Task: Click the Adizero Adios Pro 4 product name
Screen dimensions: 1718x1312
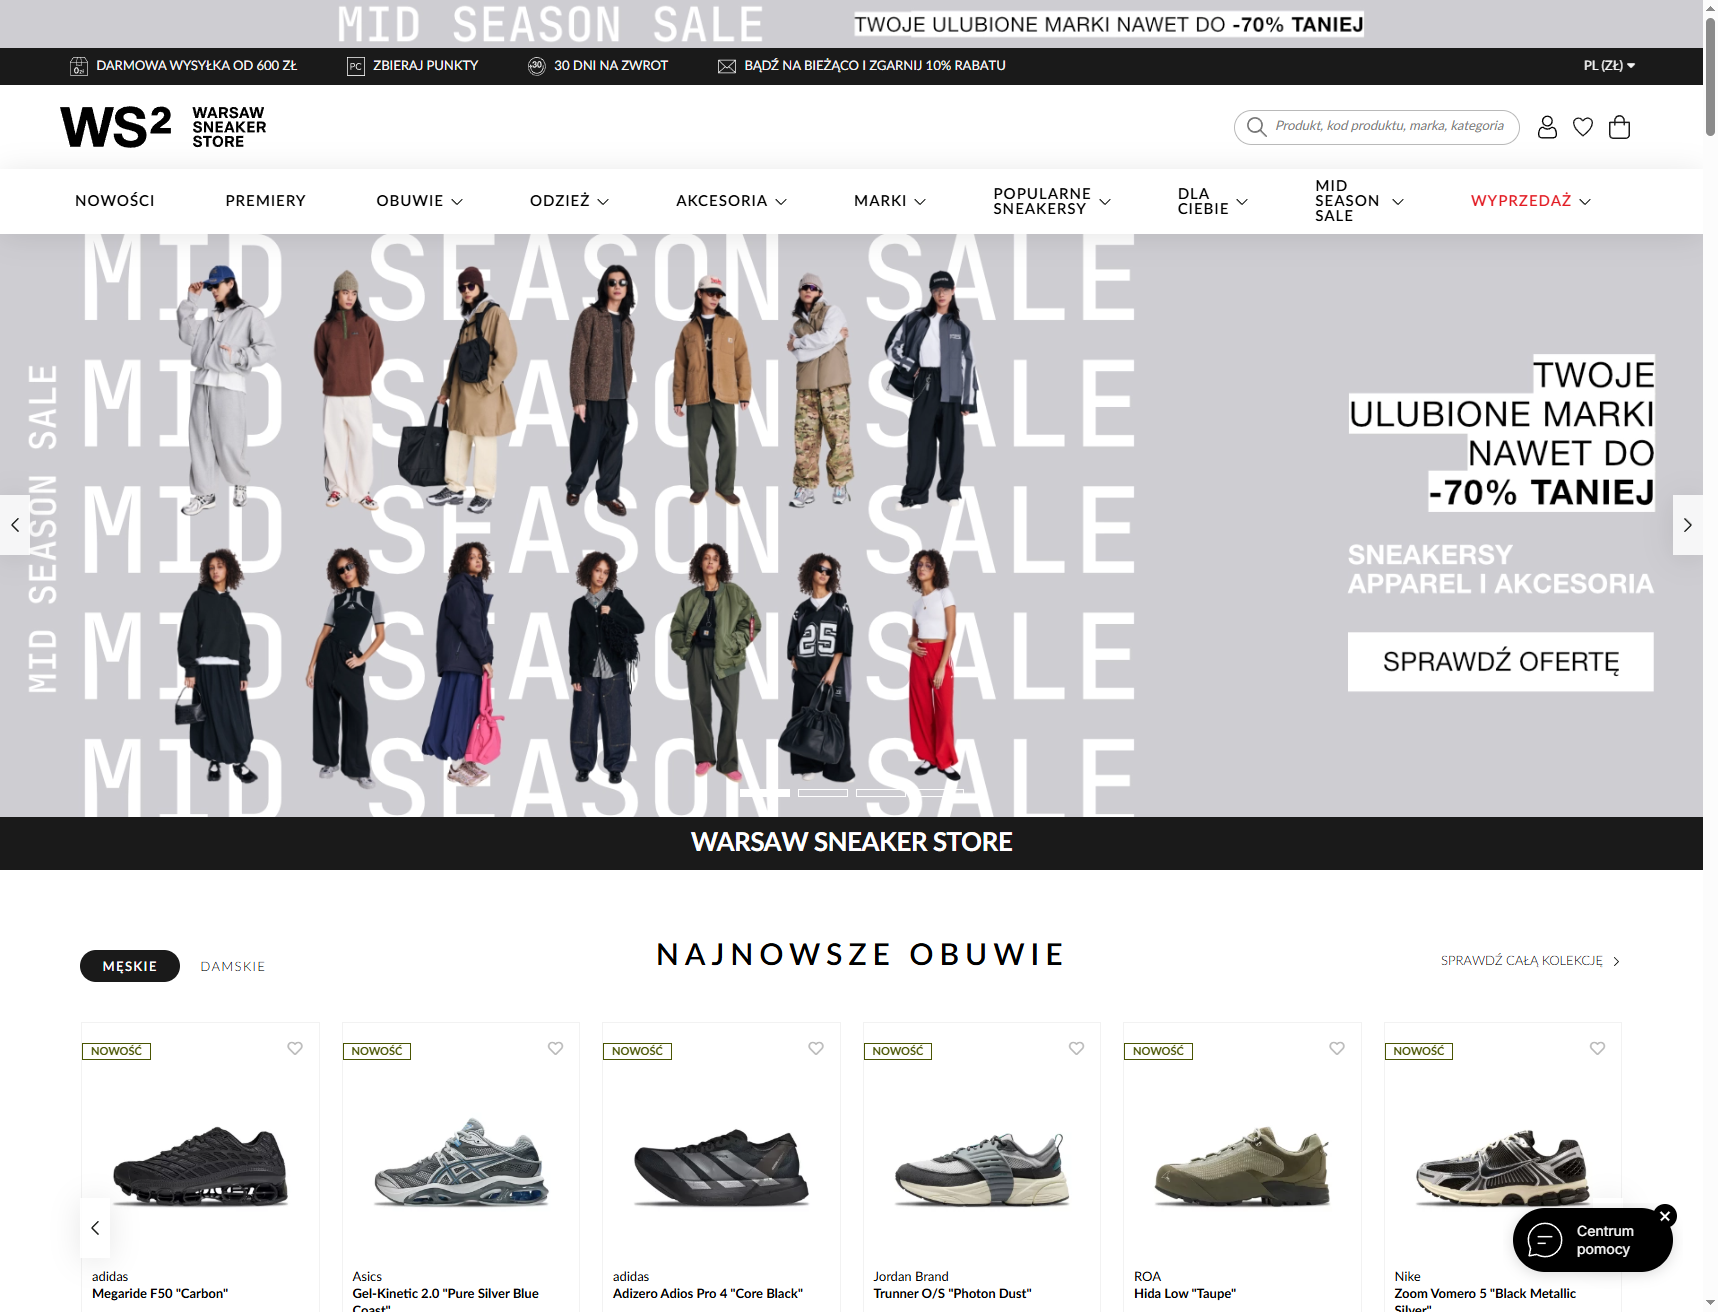Action: 708,1294
